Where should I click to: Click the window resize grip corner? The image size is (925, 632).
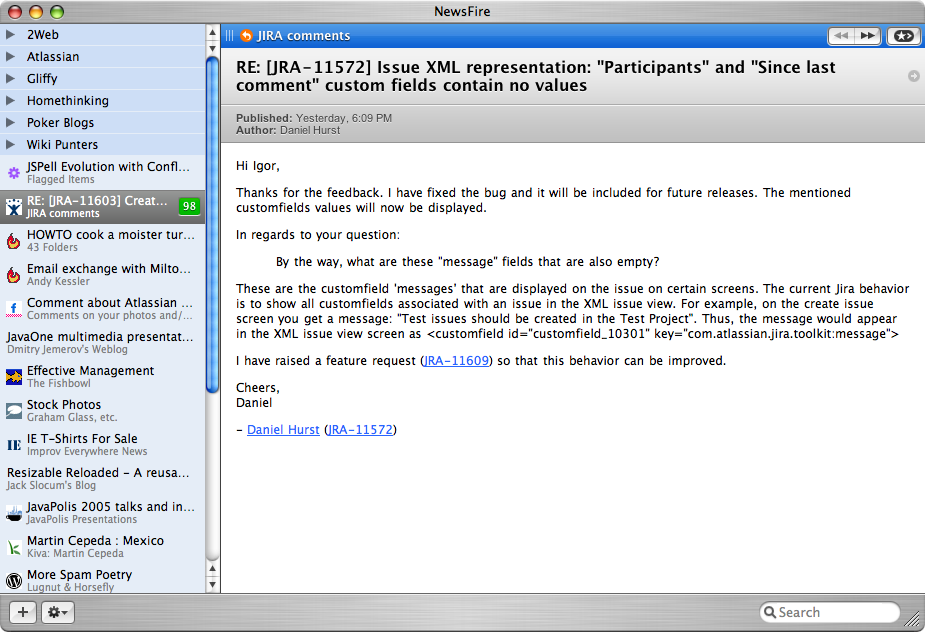pyautogui.click(x=913, y=619)
